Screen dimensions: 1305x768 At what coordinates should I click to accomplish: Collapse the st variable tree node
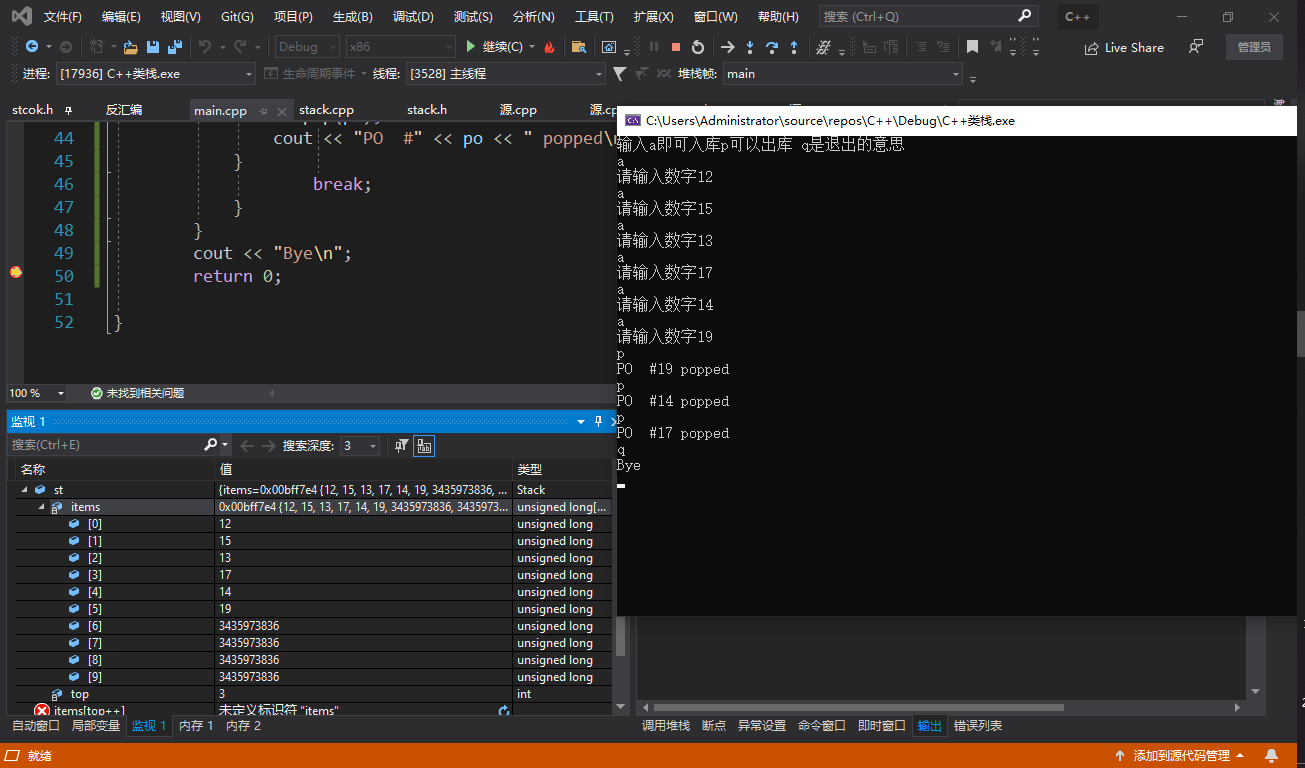[24, 490]
